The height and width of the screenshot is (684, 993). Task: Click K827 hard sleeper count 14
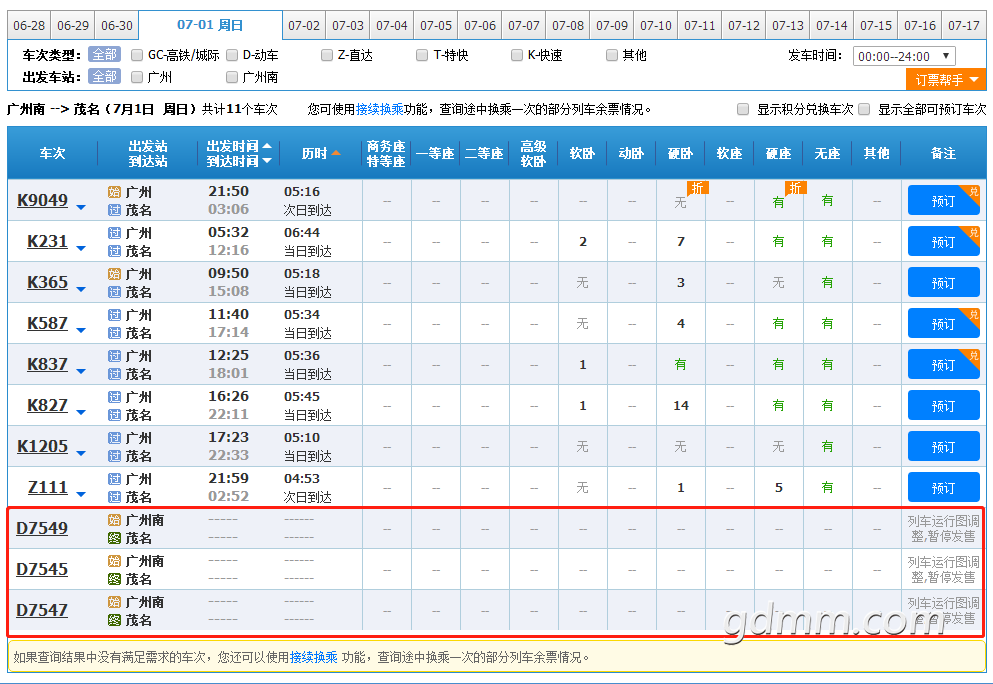pyautogui.click(x=681, y=405)
